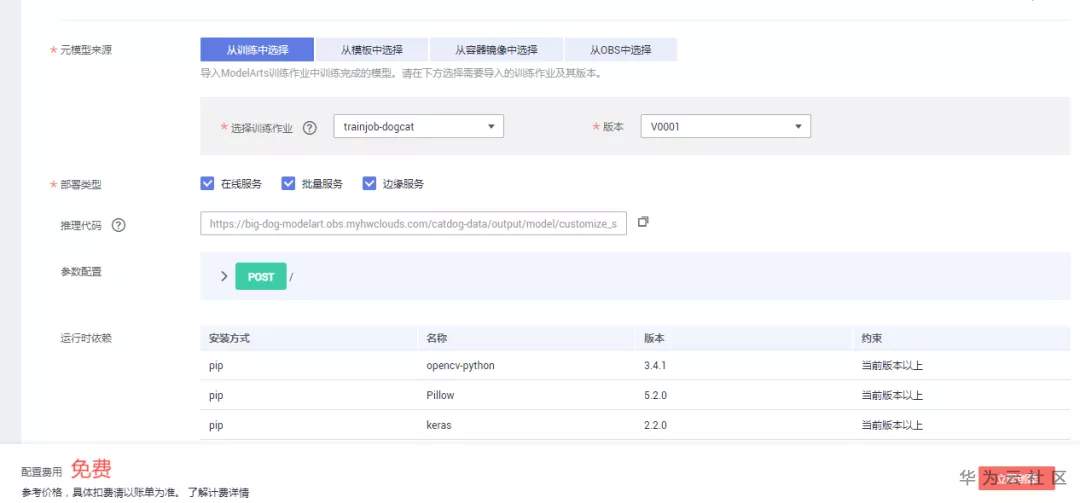
Task: Click the keras package name
Action: tap(439, 425)
